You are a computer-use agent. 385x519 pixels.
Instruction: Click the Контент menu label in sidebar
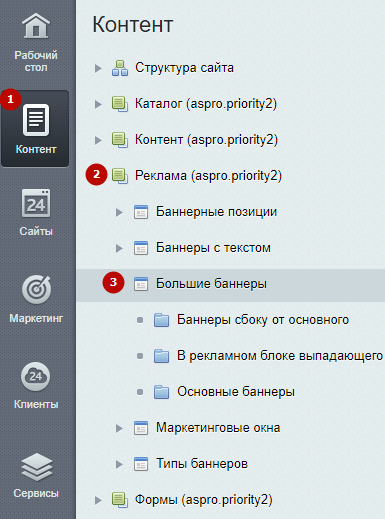36,149
